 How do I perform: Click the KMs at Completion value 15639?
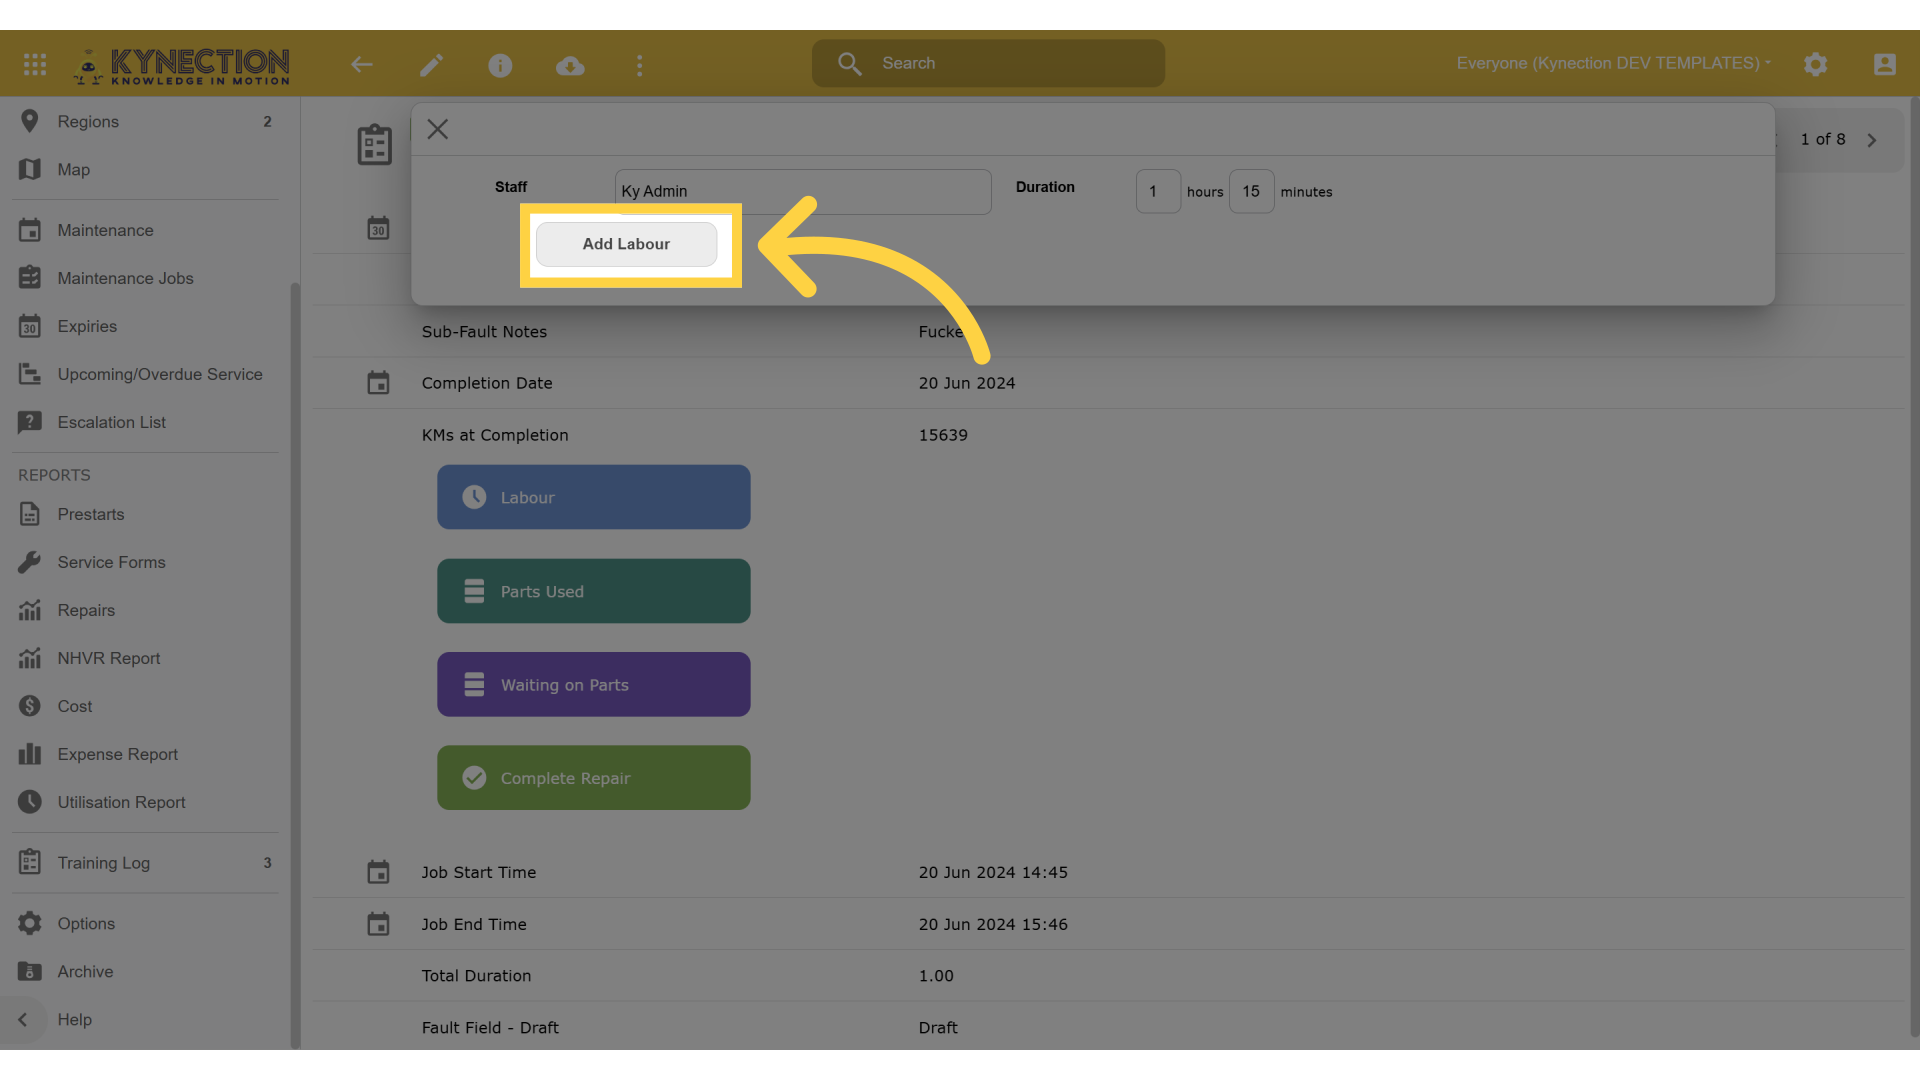point(943,435)
